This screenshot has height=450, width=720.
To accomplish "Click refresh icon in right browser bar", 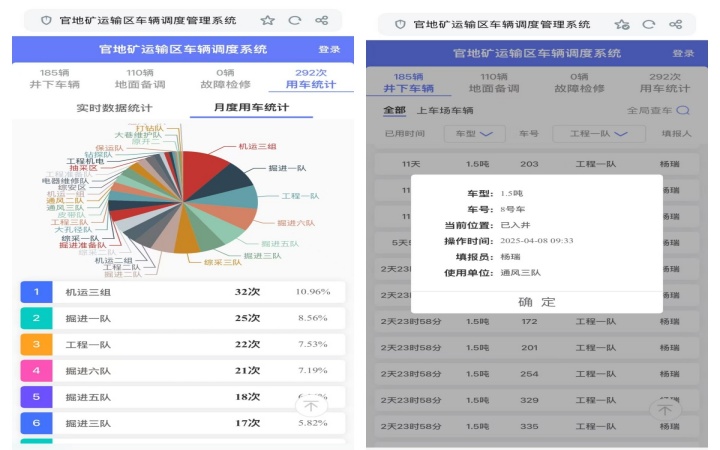I will coord(649,24).
